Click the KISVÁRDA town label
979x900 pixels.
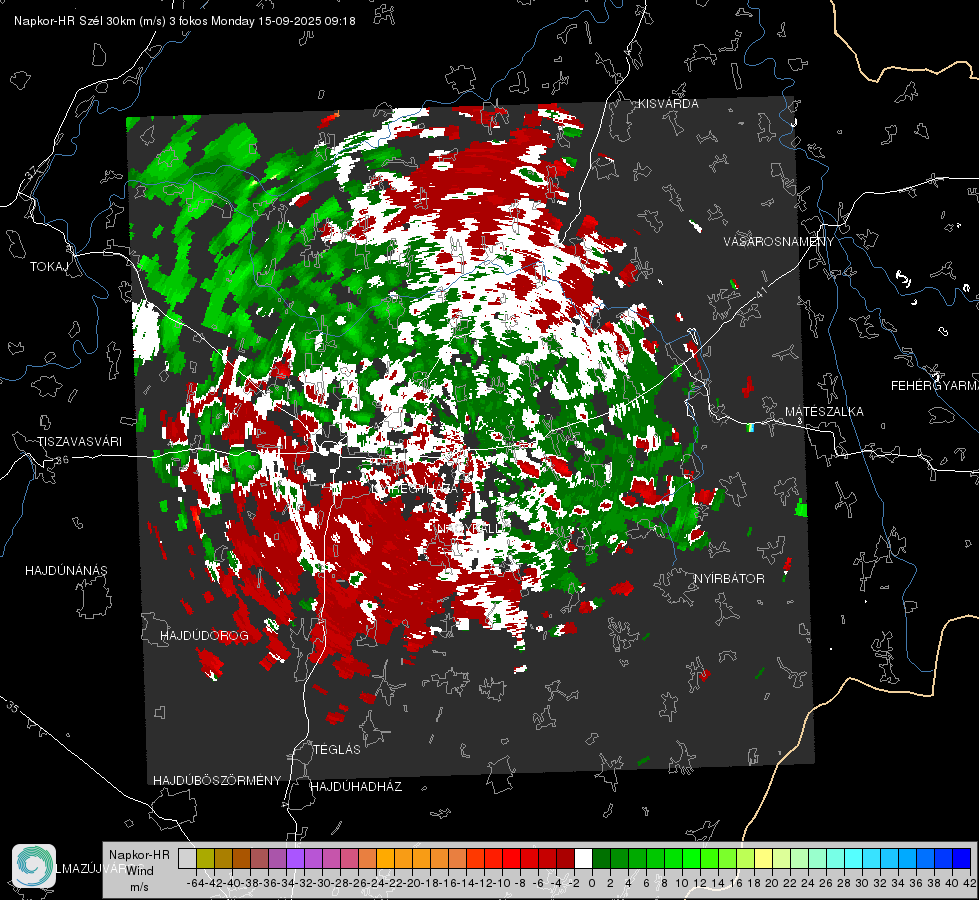tap(668, 104)
